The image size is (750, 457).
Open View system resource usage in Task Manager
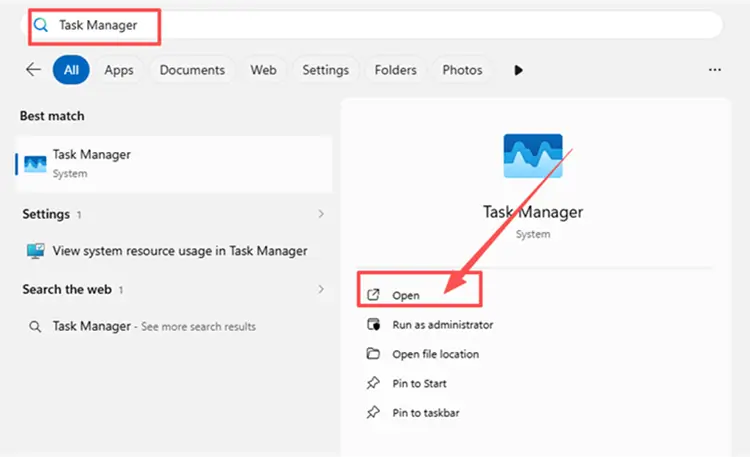coord(174,251)
